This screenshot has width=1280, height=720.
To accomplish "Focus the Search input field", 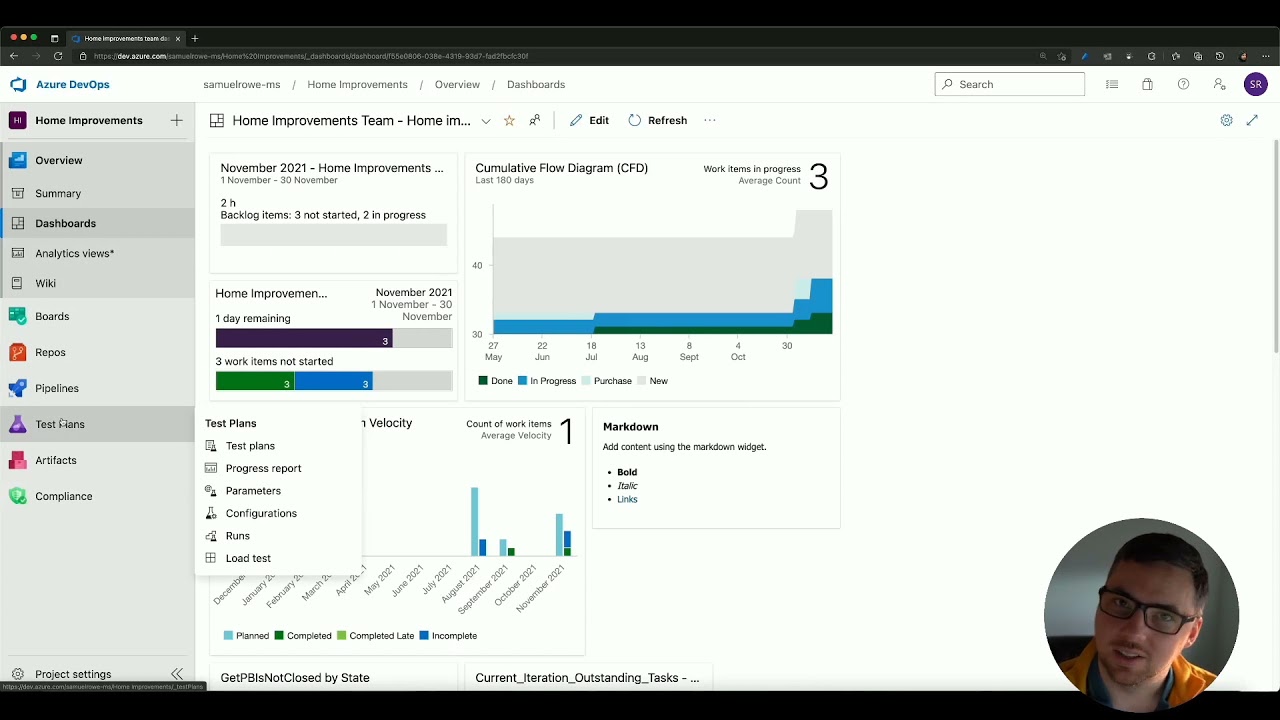I will click(x=1010, y=84).
